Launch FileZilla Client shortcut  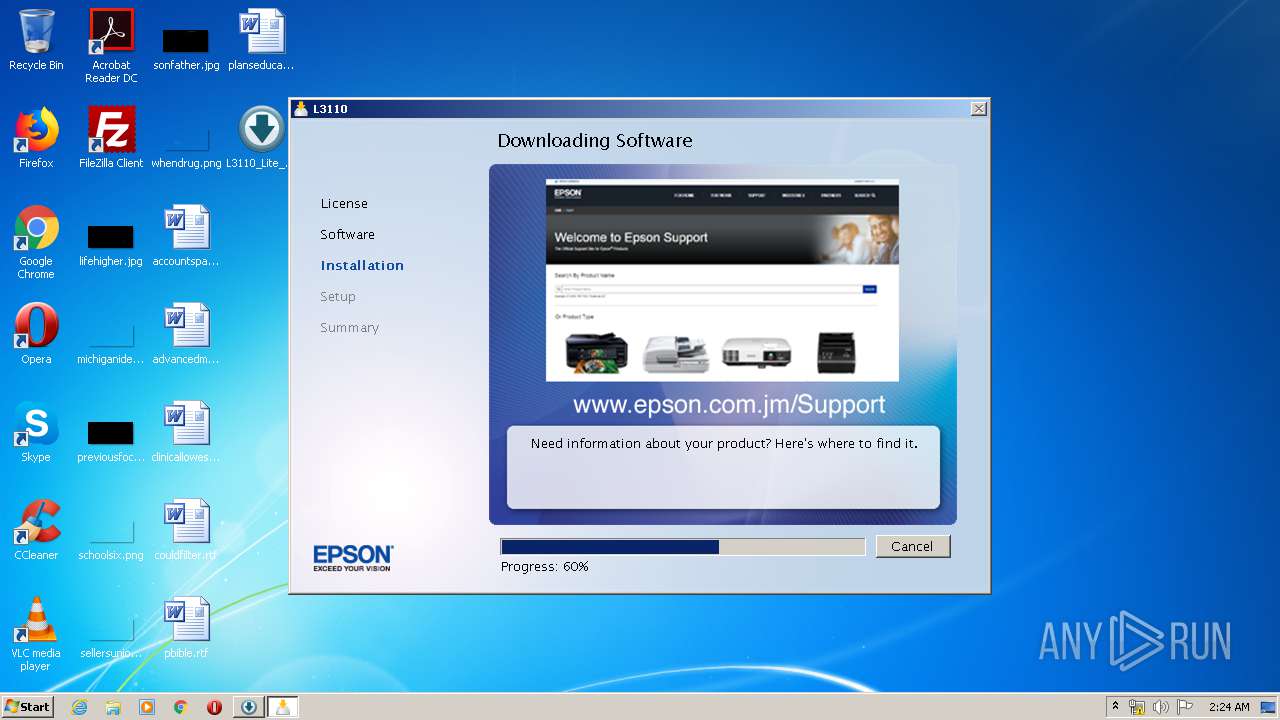pos(111,138)
